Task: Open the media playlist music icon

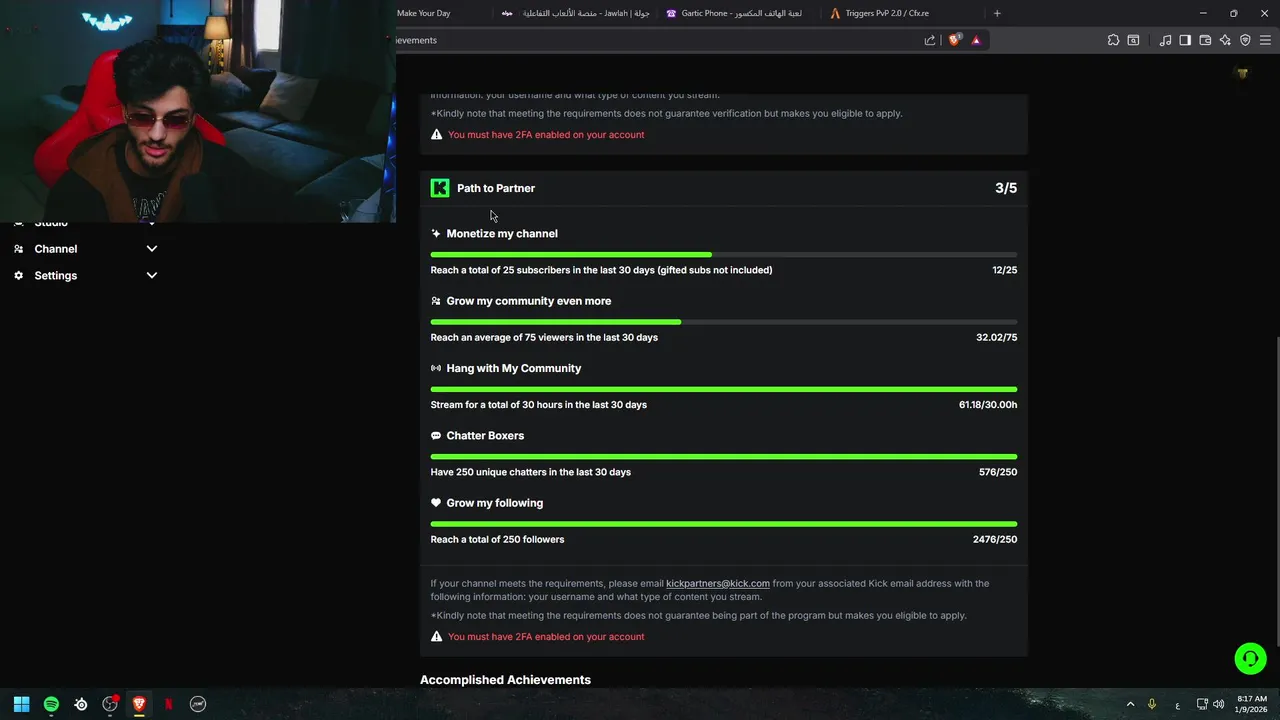Action: coord(1165,40)
